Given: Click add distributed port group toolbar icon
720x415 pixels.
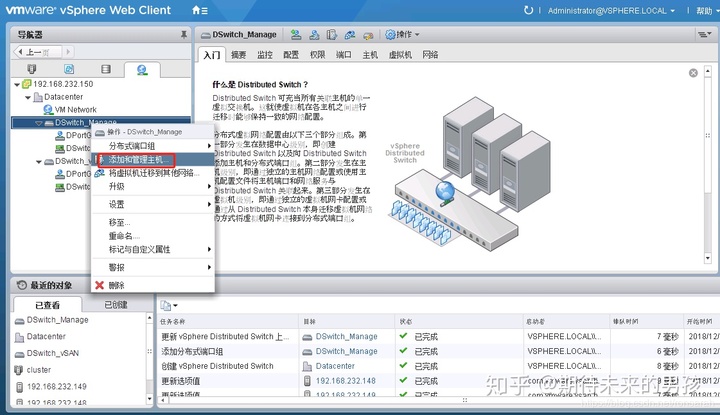Looking at the screenshot, I should [296, 34].
